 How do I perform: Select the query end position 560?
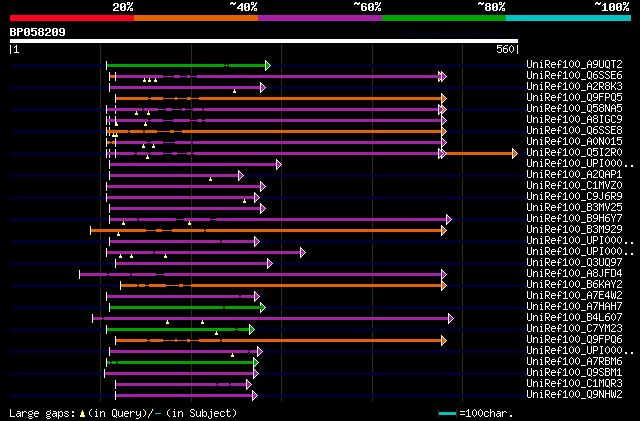505,49
